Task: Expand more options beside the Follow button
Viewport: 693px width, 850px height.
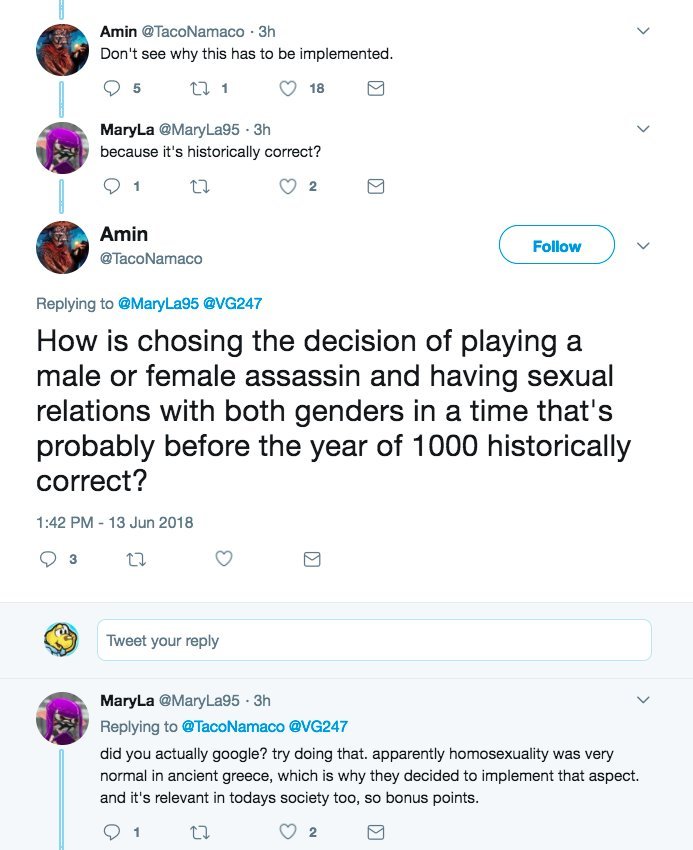Action: point(644,246)
